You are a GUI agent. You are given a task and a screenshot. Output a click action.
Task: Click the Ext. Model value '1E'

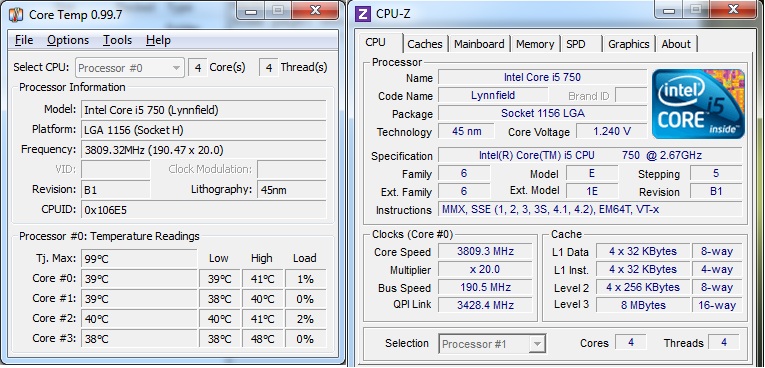[x=592, y=191]
